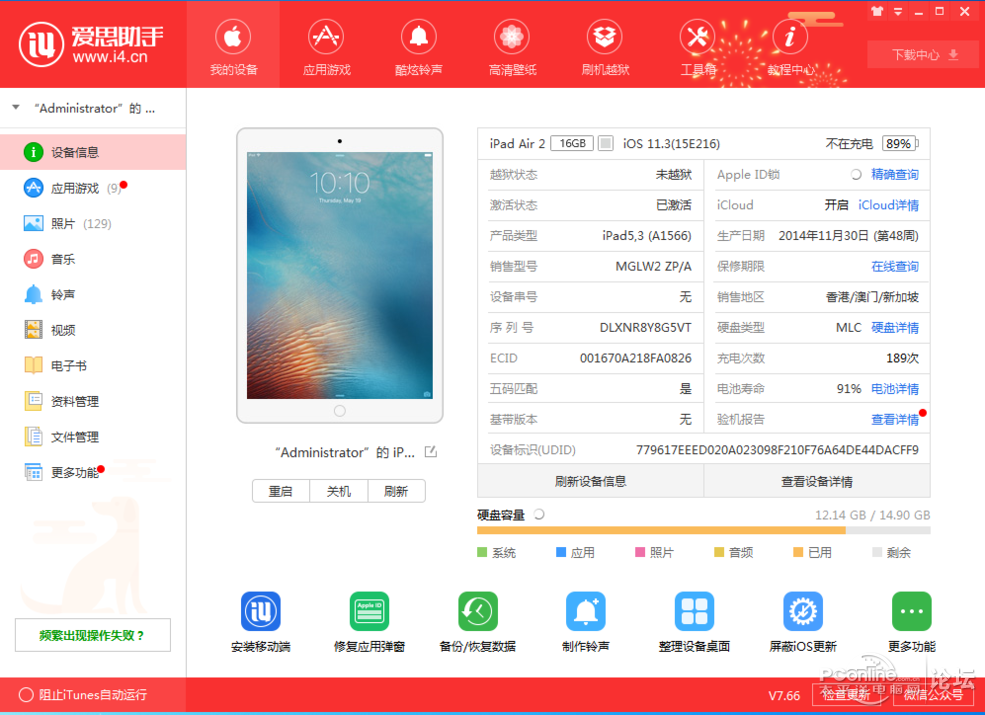The width and height of the screenshot is (985, 715).
Task: Open 视频 in the sidebar
Action: (93, 330)
